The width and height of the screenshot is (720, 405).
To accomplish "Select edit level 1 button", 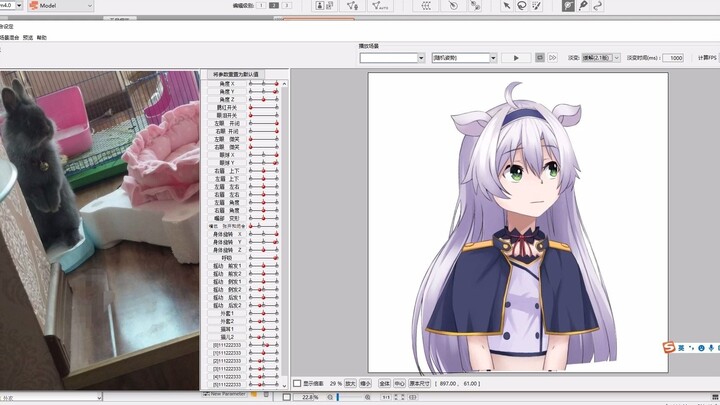I will point(261,6).
